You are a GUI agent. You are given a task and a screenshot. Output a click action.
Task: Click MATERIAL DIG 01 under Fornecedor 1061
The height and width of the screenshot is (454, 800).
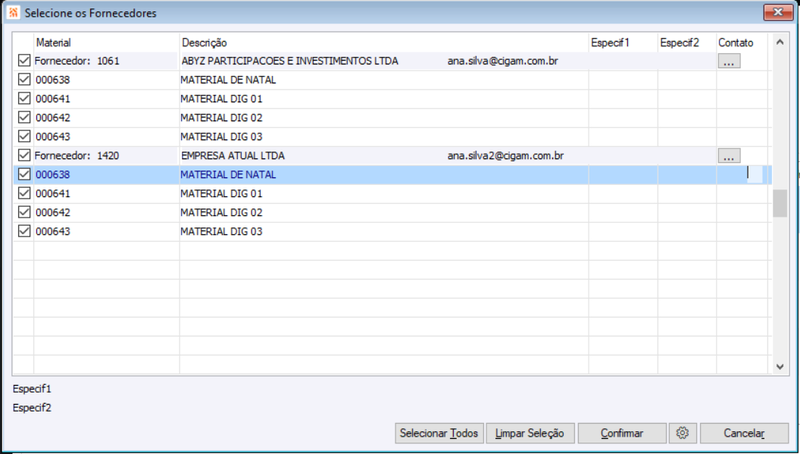[x=221, y=98]
